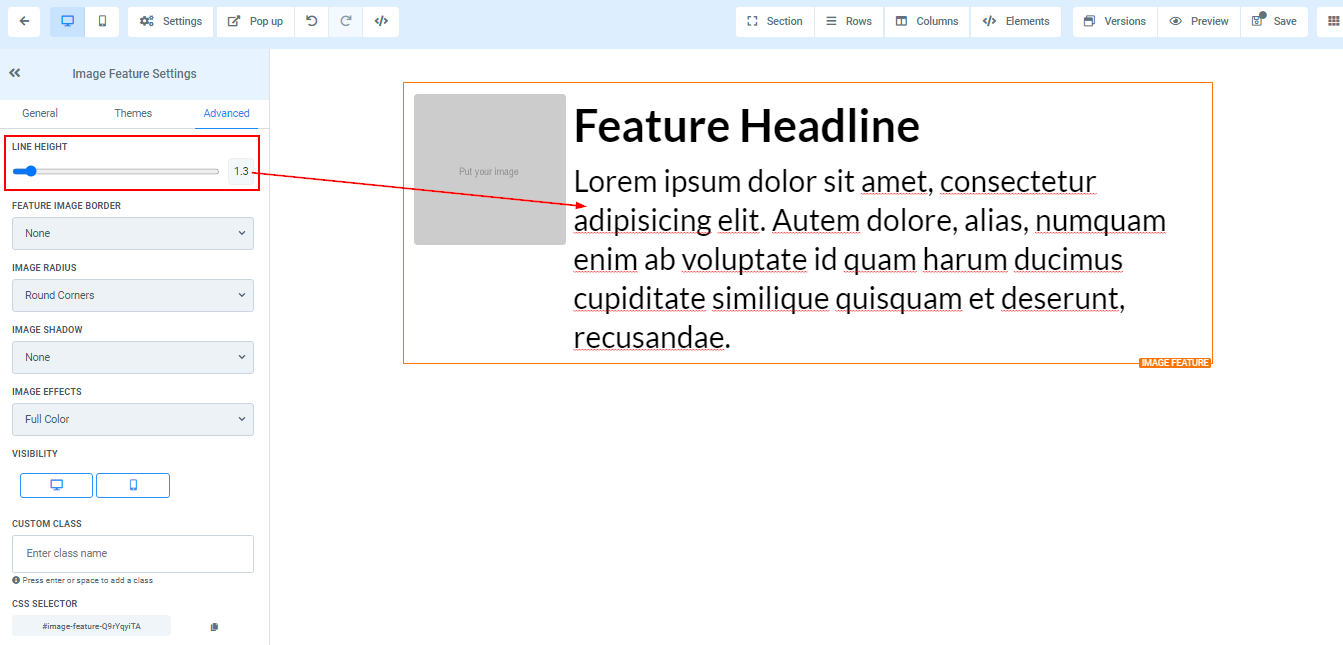Click the redo icon
Screen dimensions: 1343x645
tap(346, 21)
